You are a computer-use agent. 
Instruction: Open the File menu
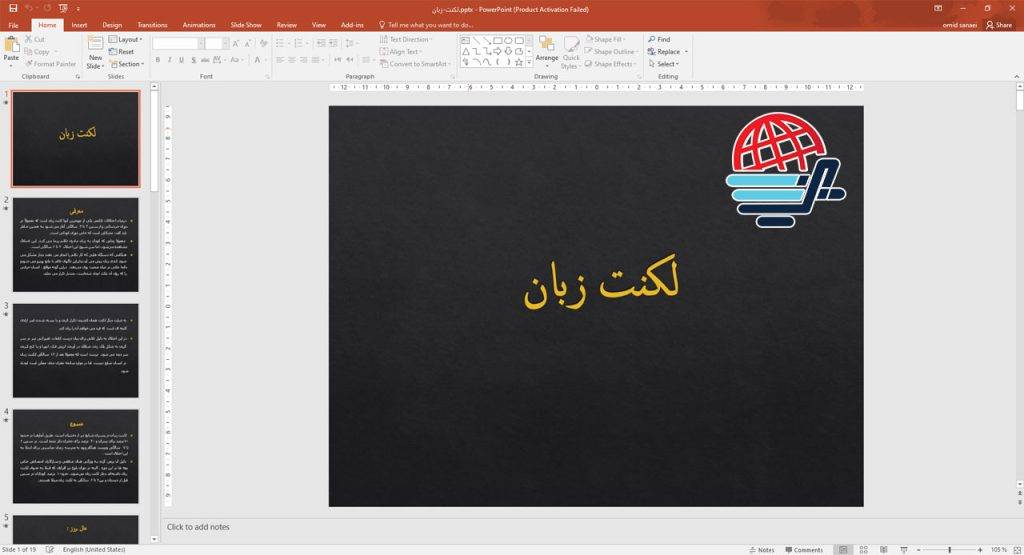click(13, 25)
